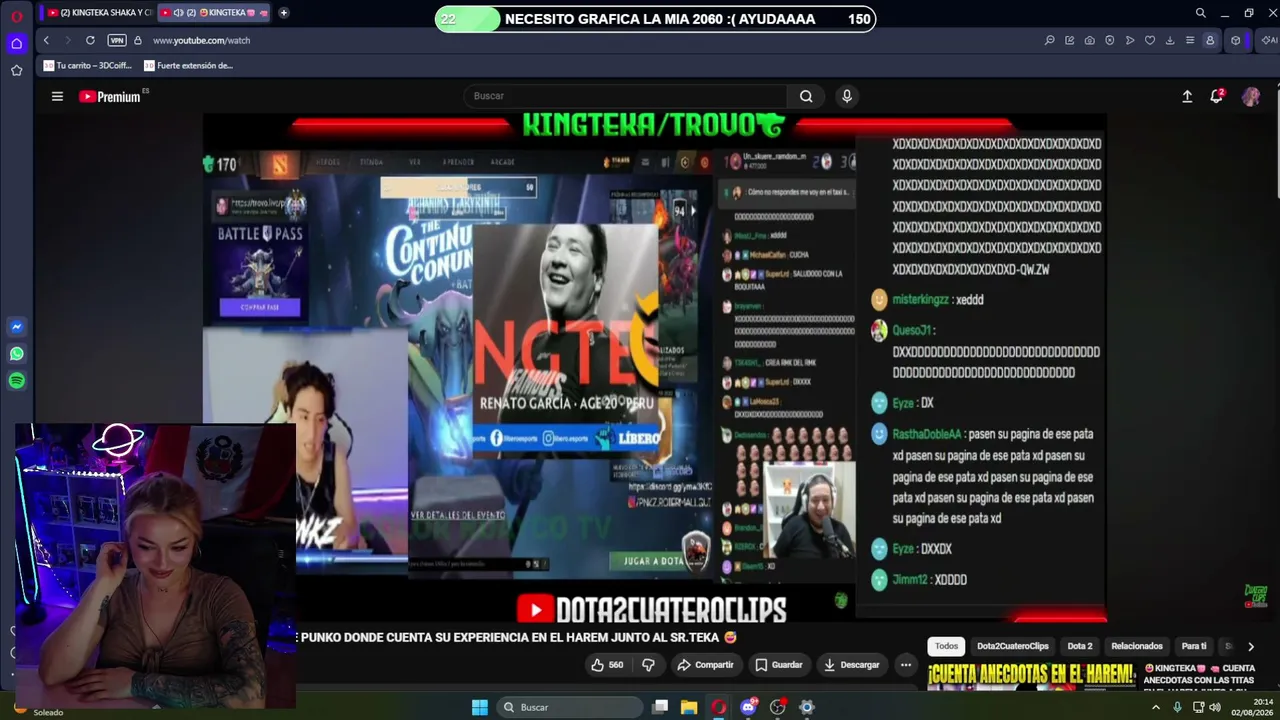Screen dimensions: 1280x720
Task: Open Task View on the taskbar
Action: (660, 707)
